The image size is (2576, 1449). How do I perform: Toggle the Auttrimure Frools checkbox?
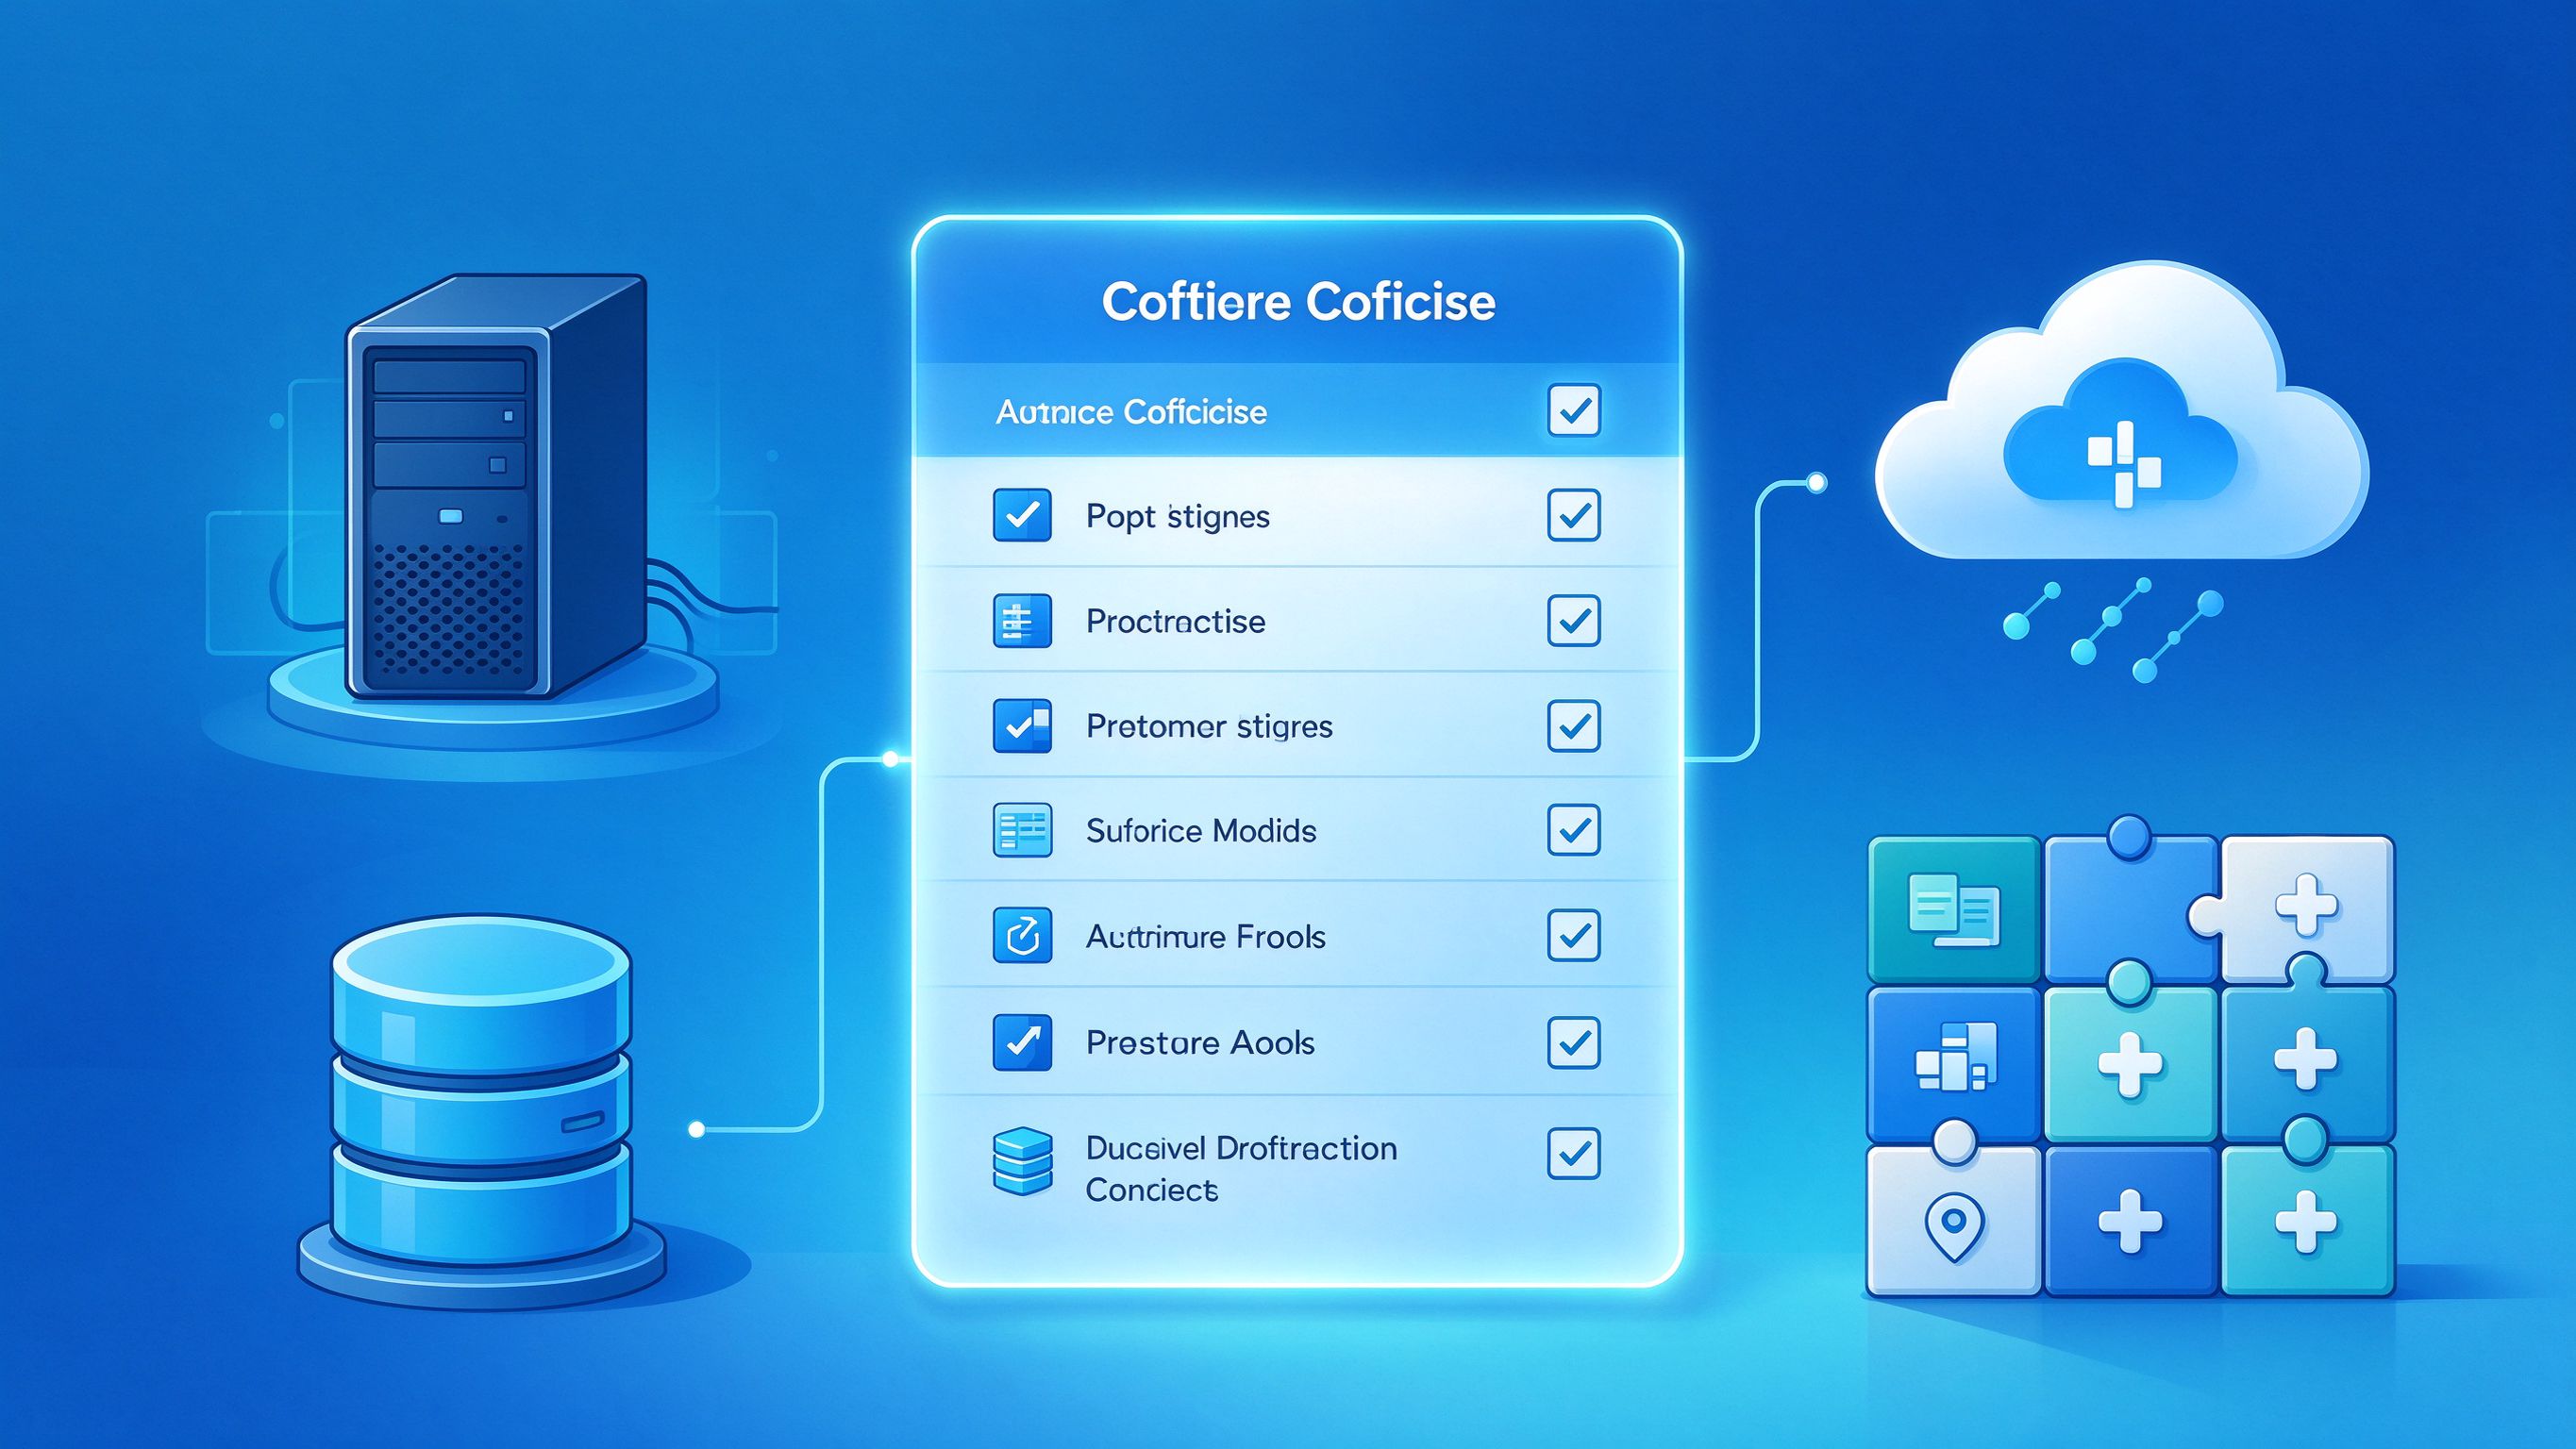click(1574, 935)
